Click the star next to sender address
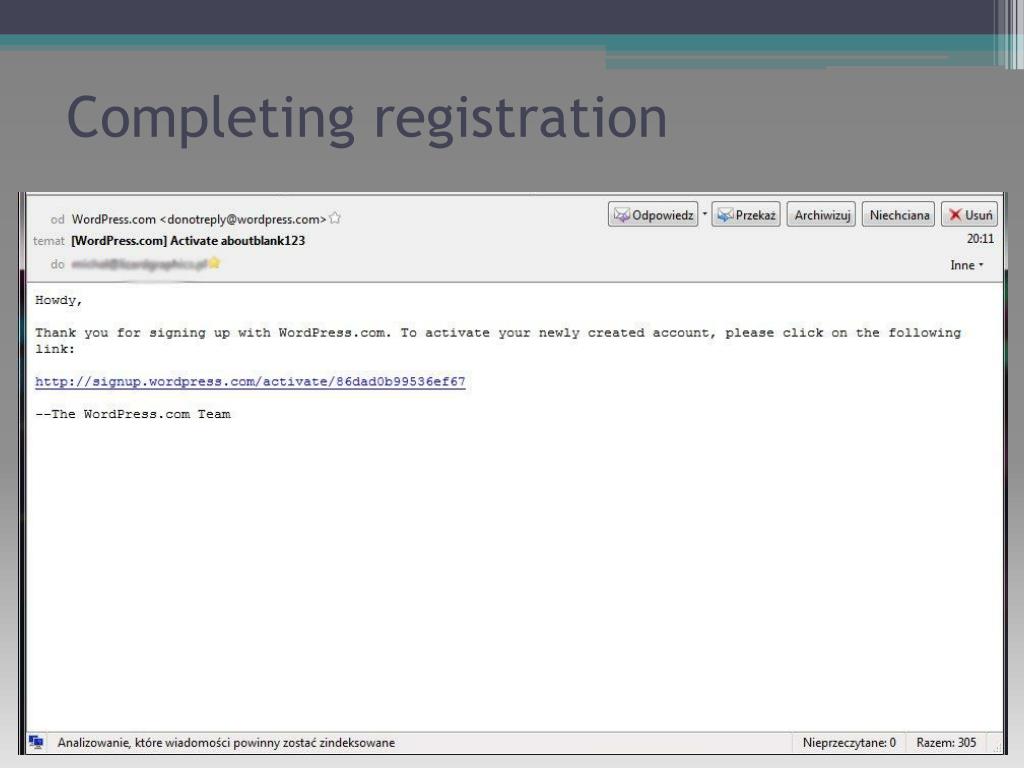 [x=335, y=218]
